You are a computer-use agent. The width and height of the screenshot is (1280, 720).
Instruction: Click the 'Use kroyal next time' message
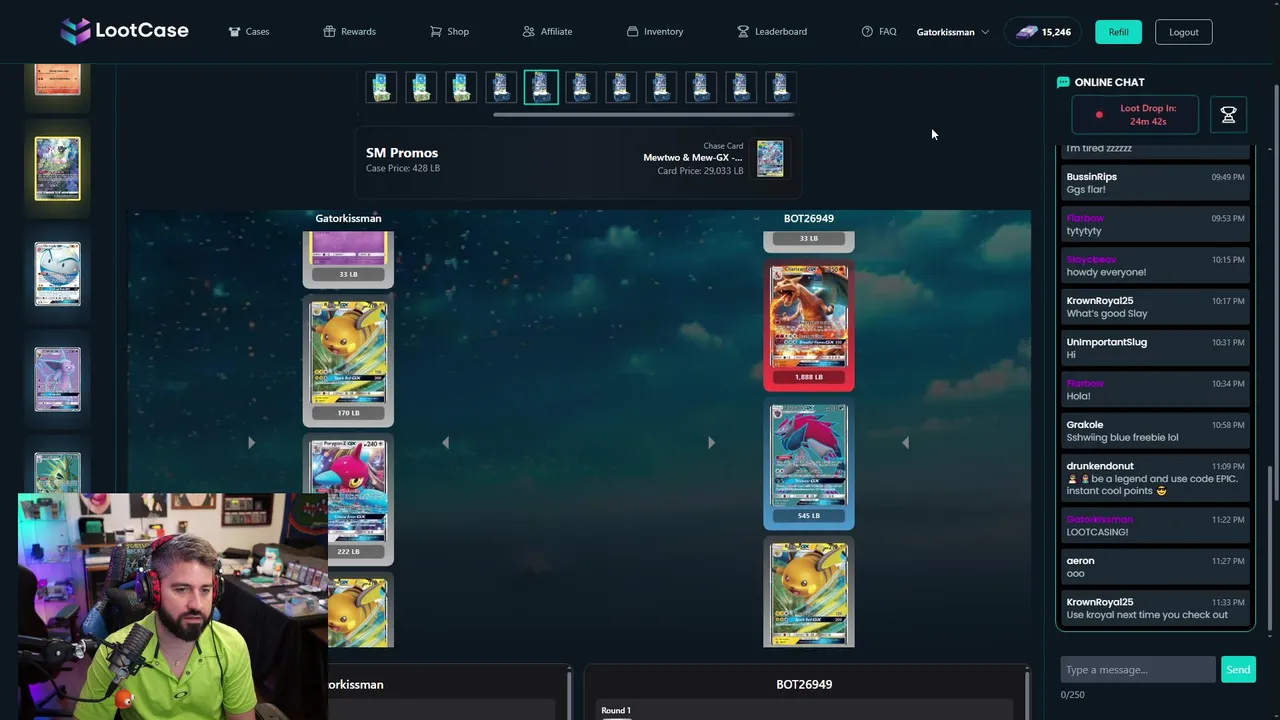click(1155, 609)
